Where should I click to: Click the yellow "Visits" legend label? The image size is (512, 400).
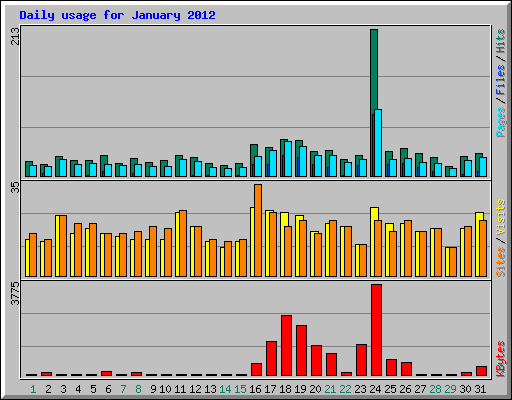501,217
